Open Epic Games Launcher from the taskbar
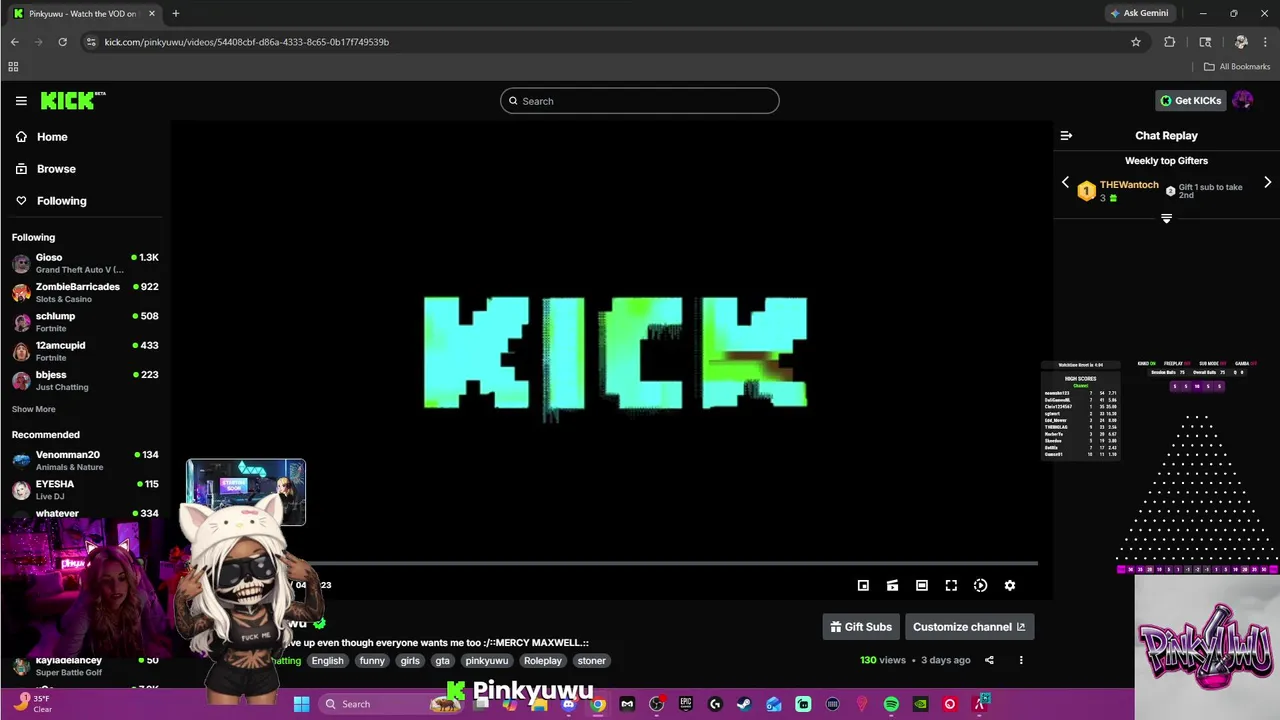The height and width of the screenshot is (720, 1280). point(685,704)
